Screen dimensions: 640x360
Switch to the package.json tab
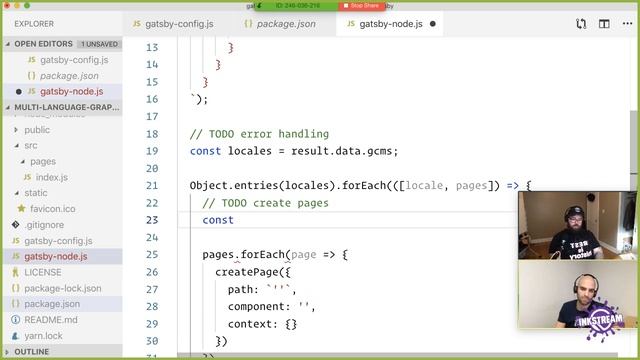280,24
